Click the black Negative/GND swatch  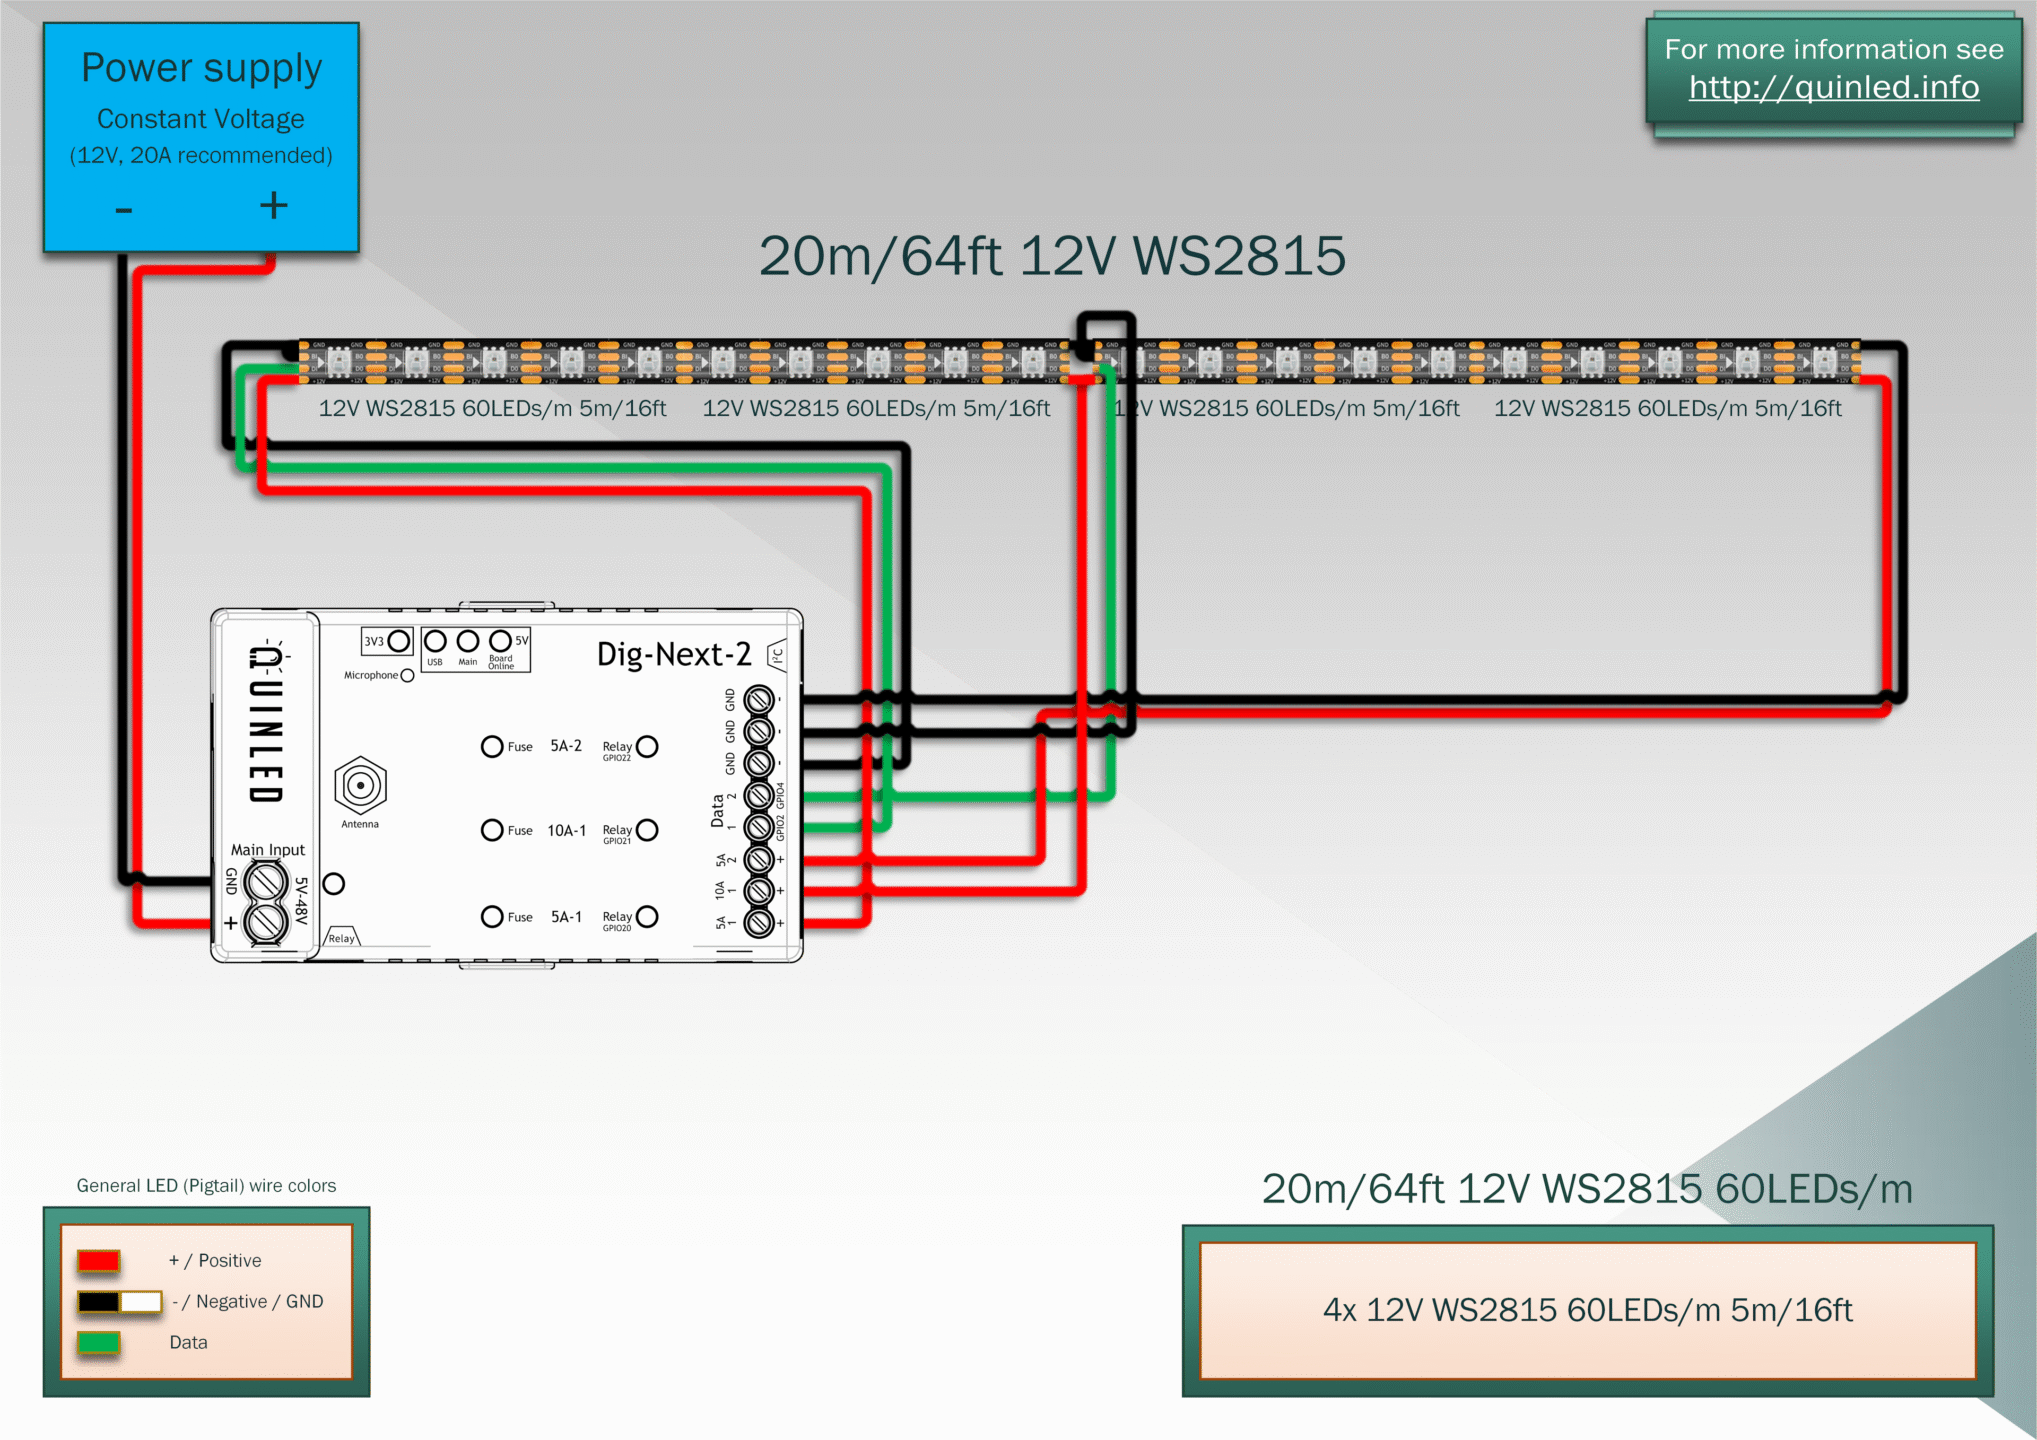[x=99, y=1301]
